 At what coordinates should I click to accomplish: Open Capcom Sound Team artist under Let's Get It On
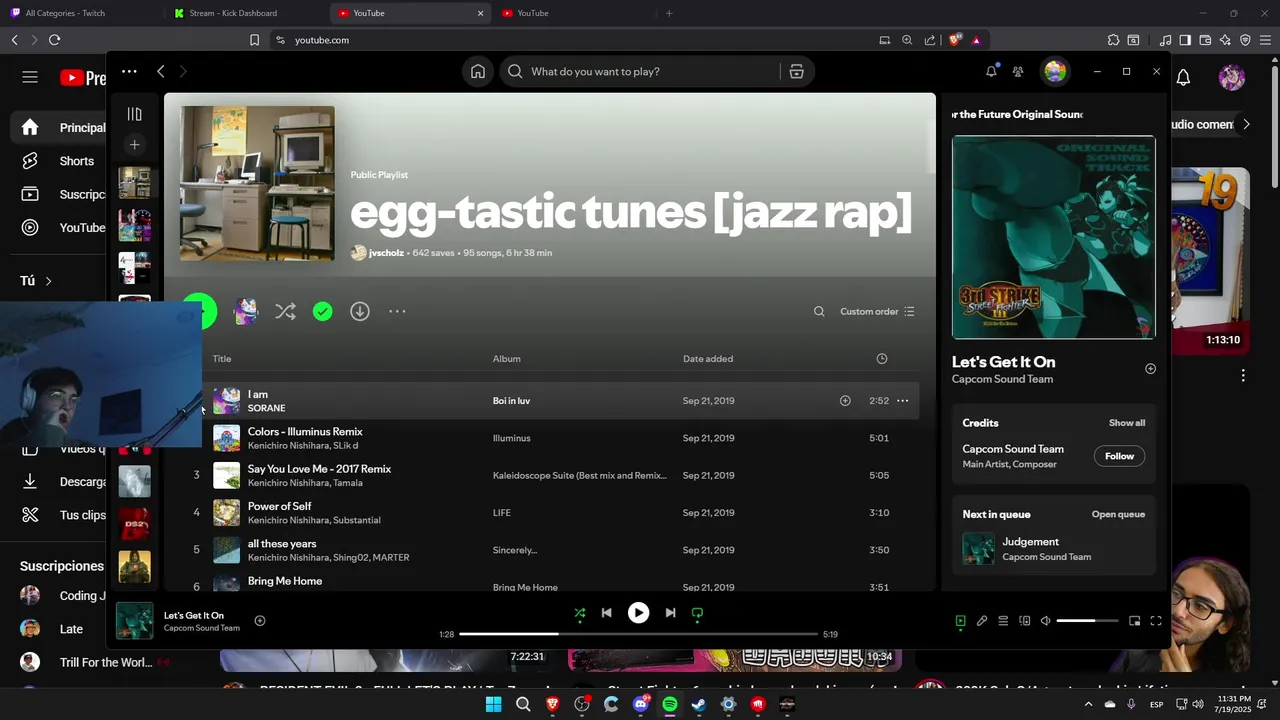(x=1002, y=379)
